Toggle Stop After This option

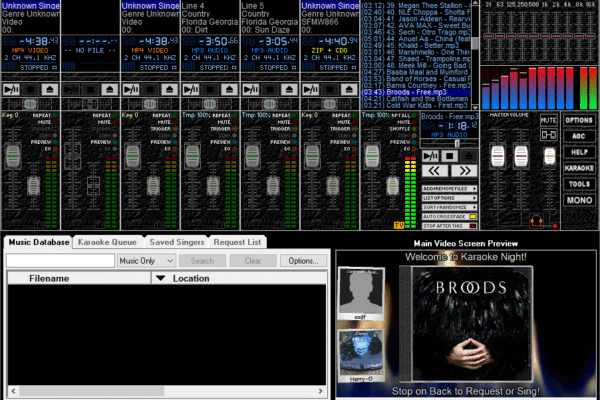point(448,227)
